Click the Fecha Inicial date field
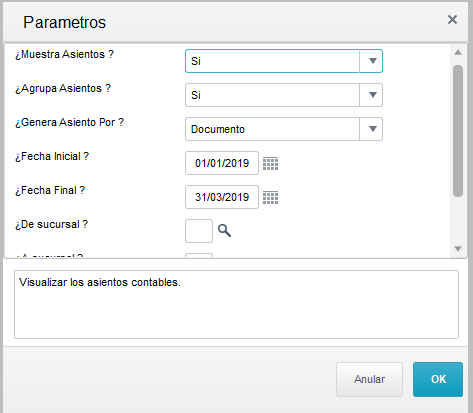 click(x=222, y=163)
